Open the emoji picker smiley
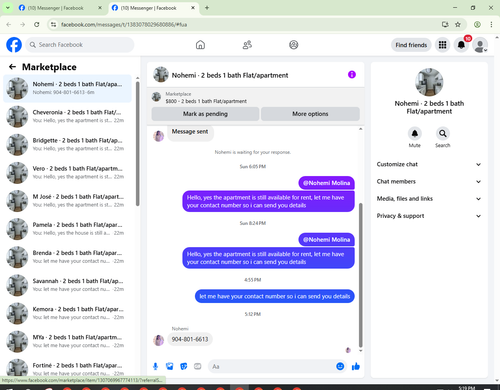The width and height of the screenshot is (500, 390). pyautogui.click(x=340, y=366)
